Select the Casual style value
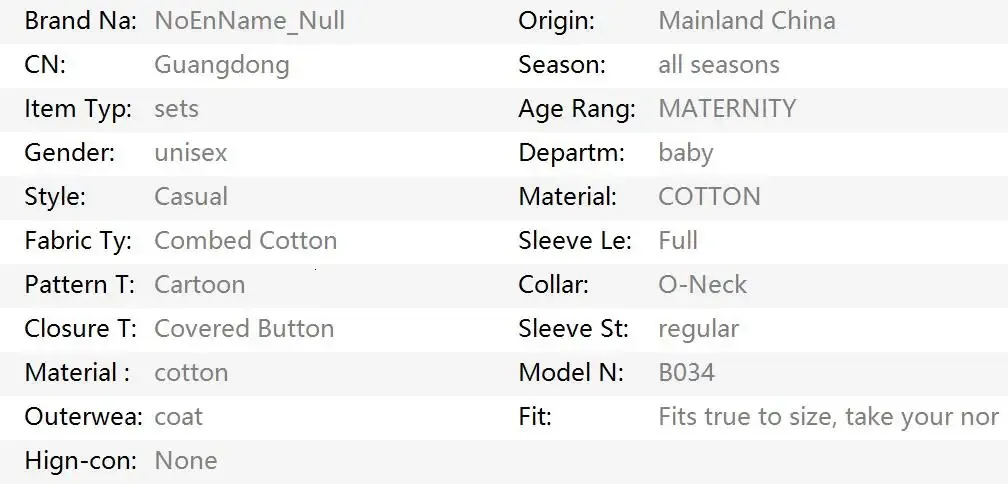 pyautogui.click(x=190, y=197)
